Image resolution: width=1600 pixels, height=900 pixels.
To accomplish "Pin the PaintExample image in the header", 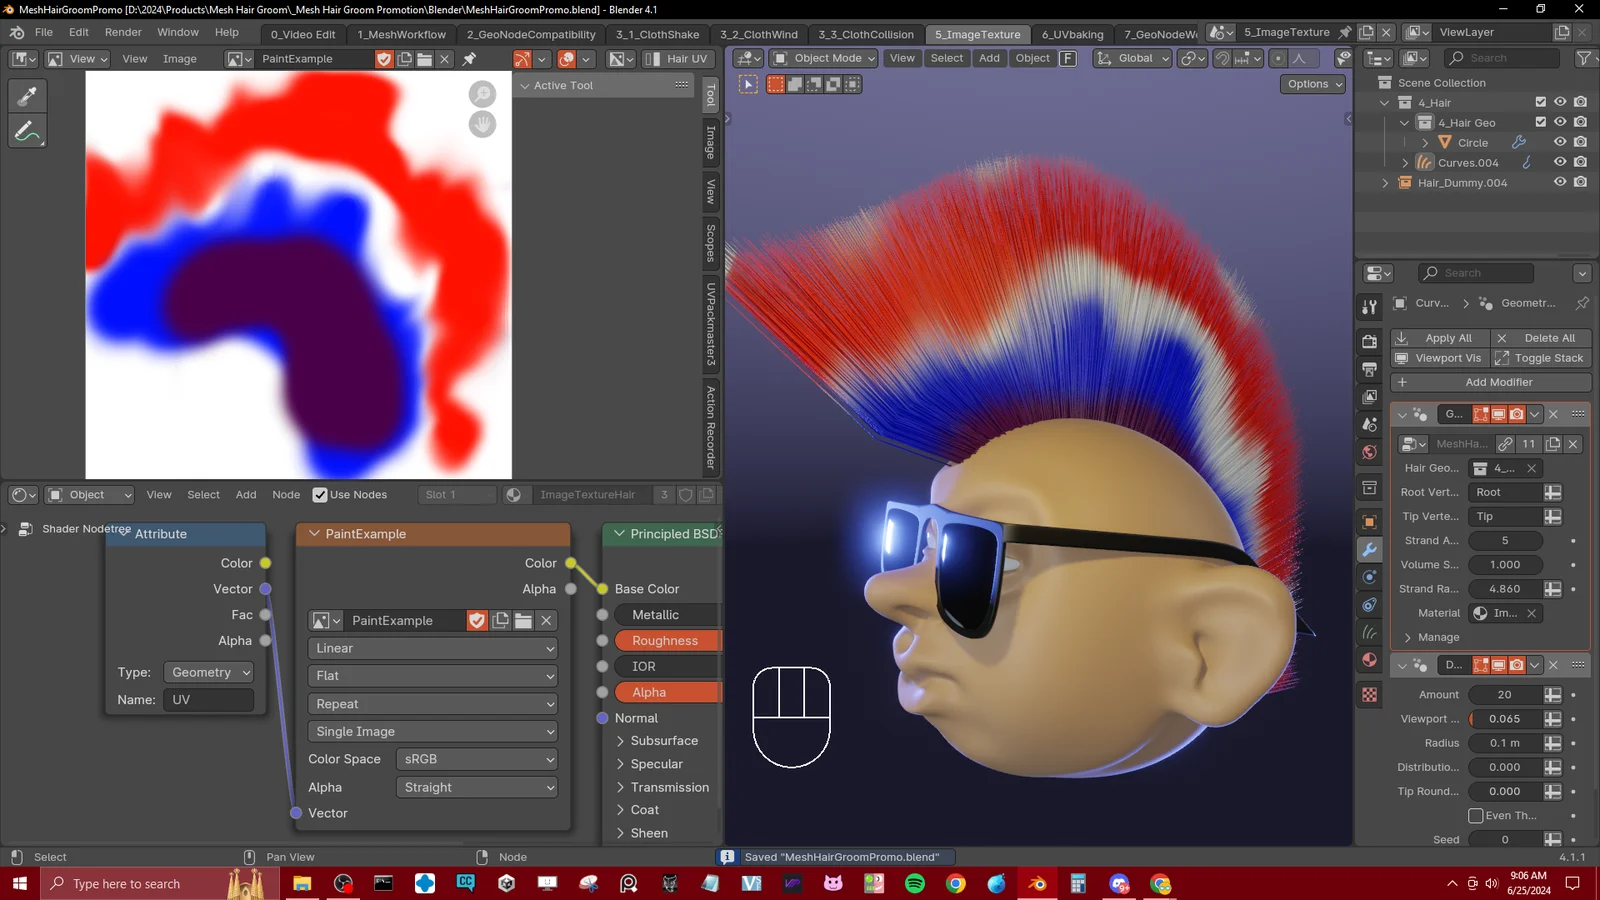I will 468,59.
